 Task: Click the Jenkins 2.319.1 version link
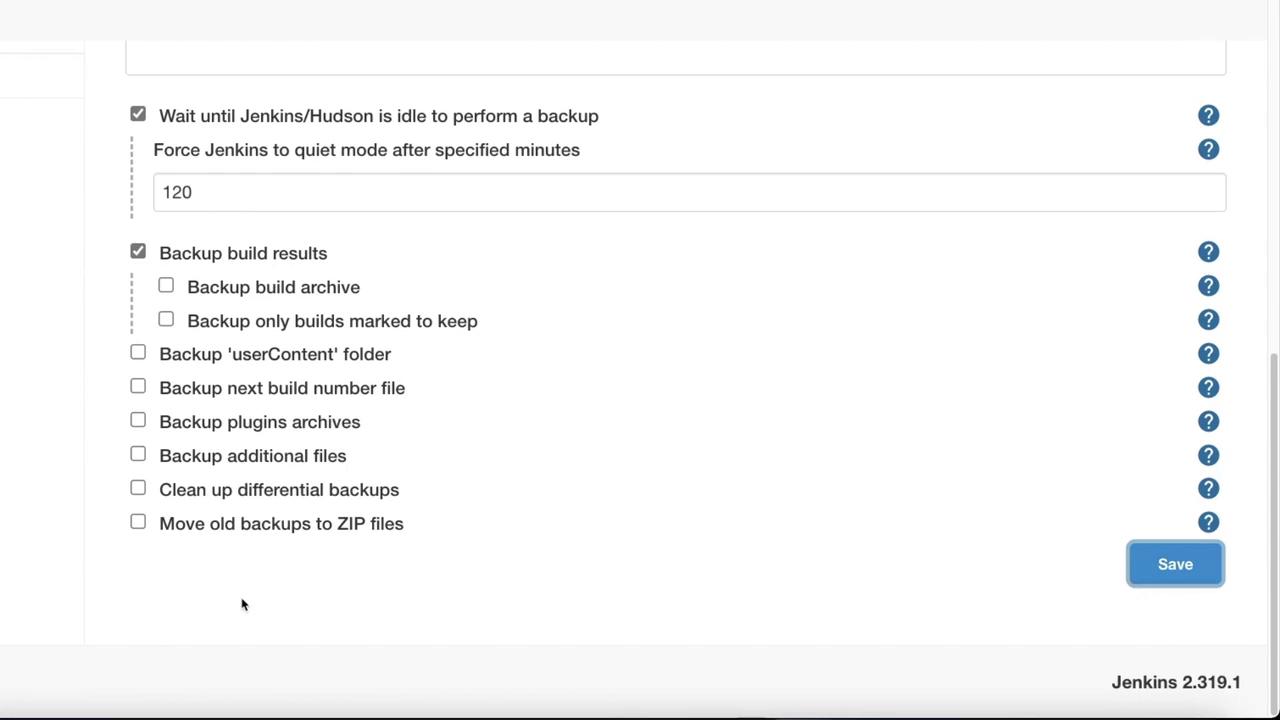(1176, 682)
